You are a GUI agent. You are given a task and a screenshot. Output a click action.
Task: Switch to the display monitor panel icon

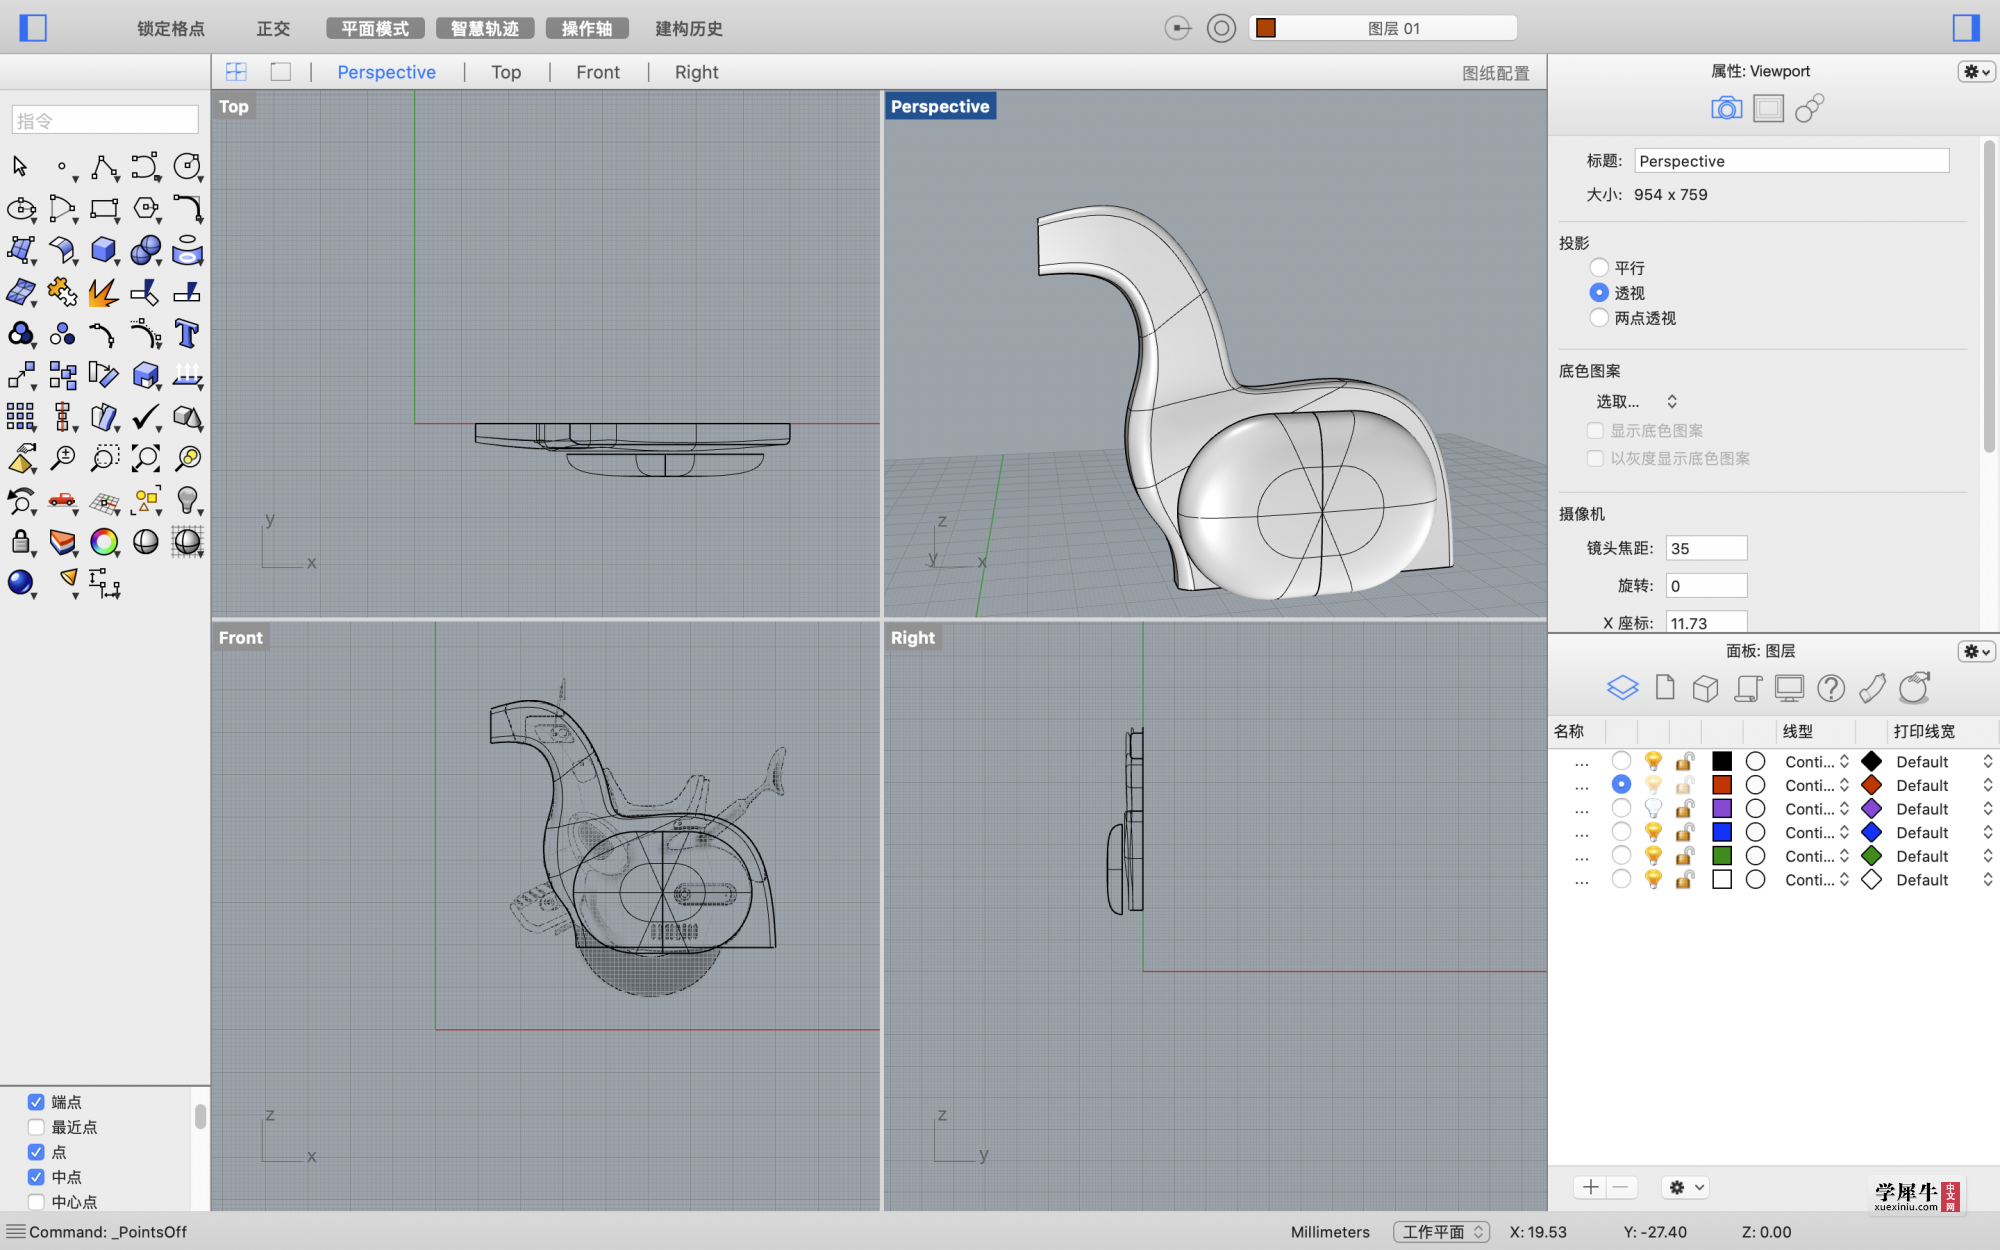[x=1789, y=688]
